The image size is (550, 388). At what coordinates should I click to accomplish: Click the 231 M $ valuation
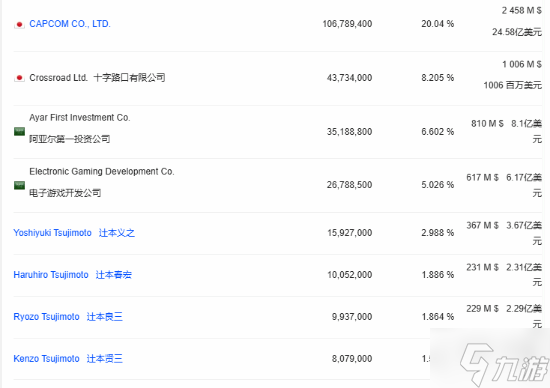482,267
